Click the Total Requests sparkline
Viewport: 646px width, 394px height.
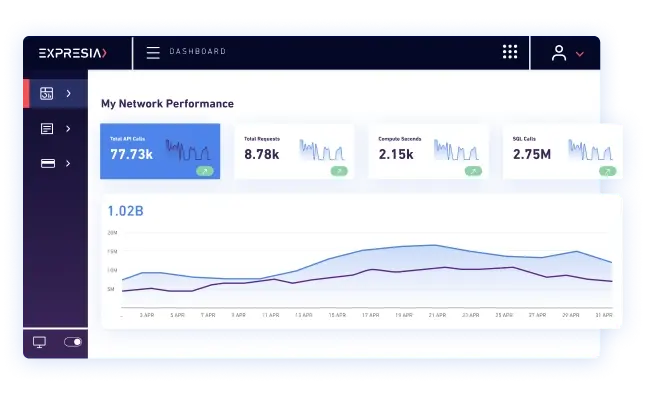tap(322, 150)
